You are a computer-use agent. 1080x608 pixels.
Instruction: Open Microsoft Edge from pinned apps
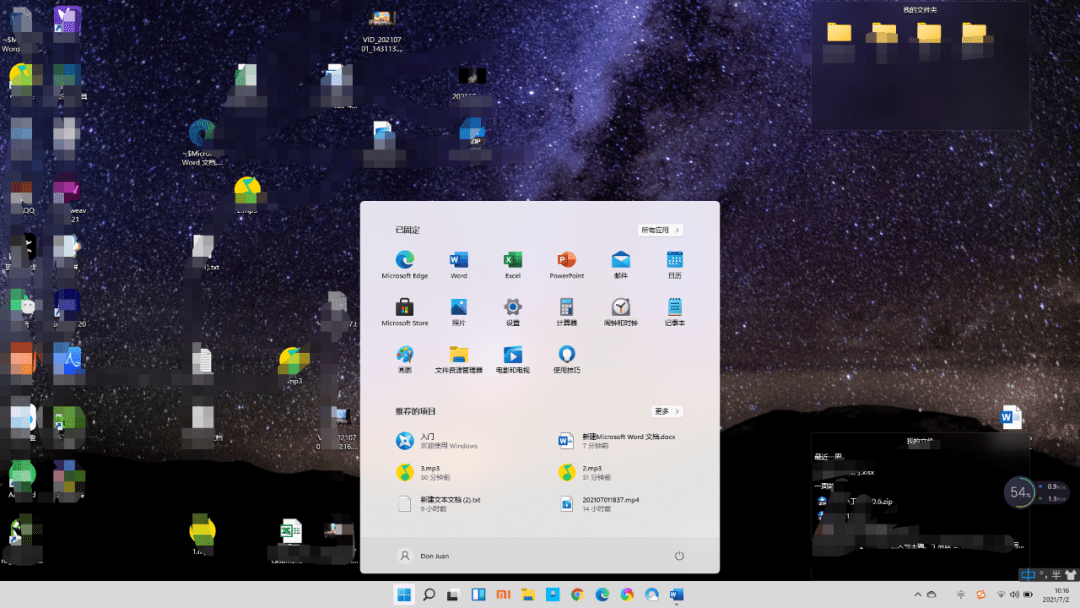tap(404, 264)
